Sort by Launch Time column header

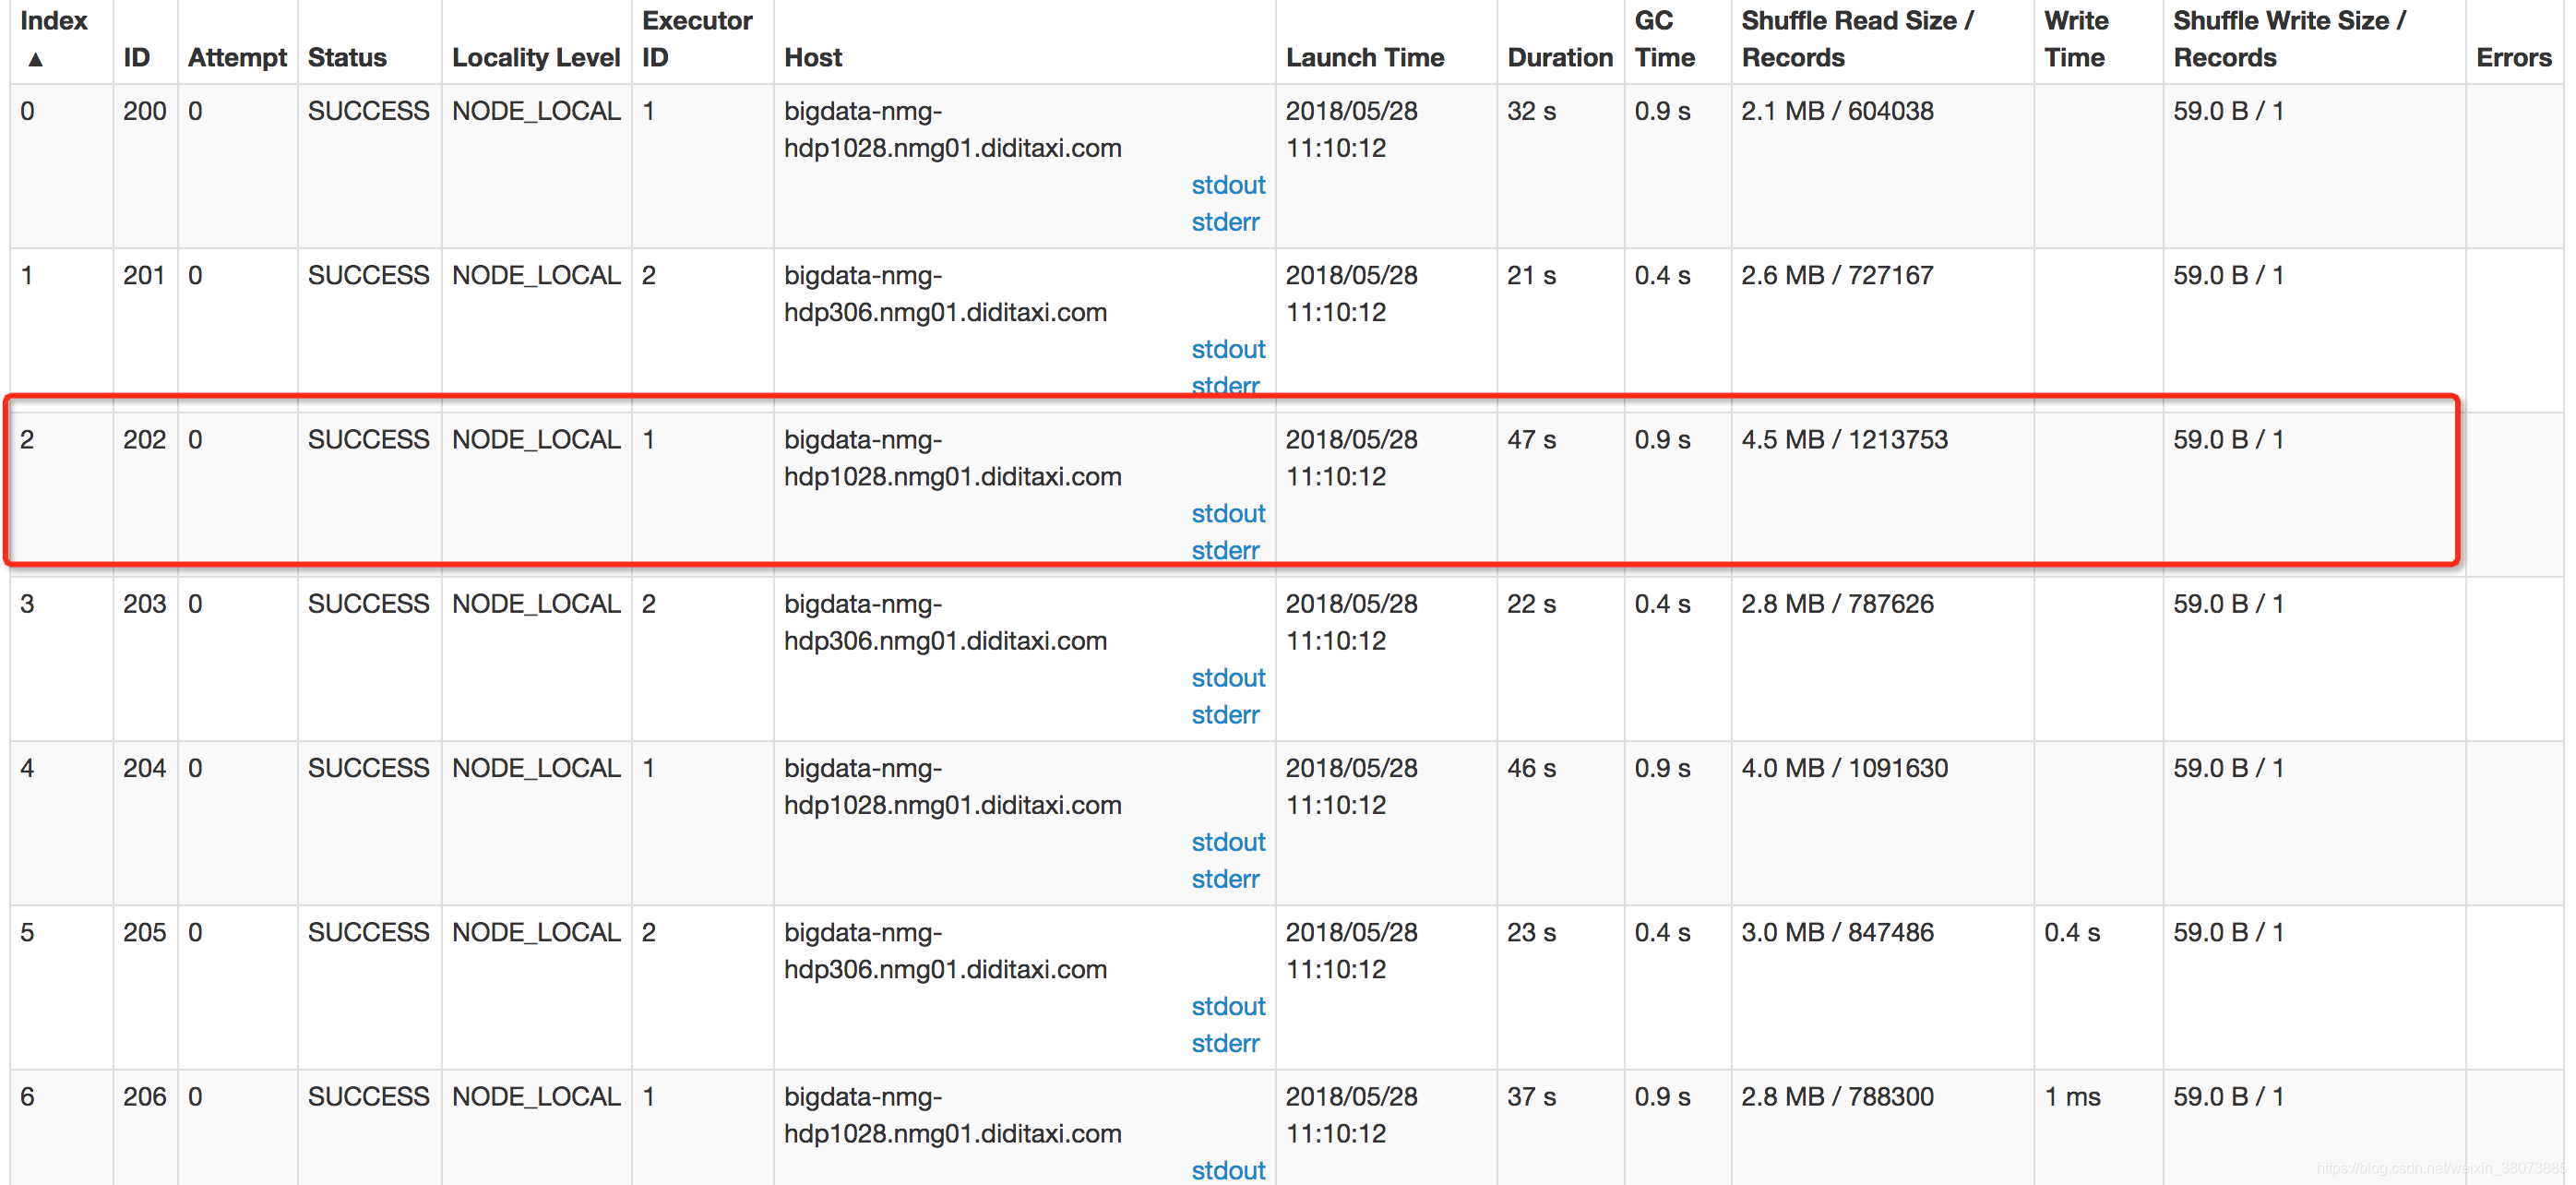pos(1365,58)
